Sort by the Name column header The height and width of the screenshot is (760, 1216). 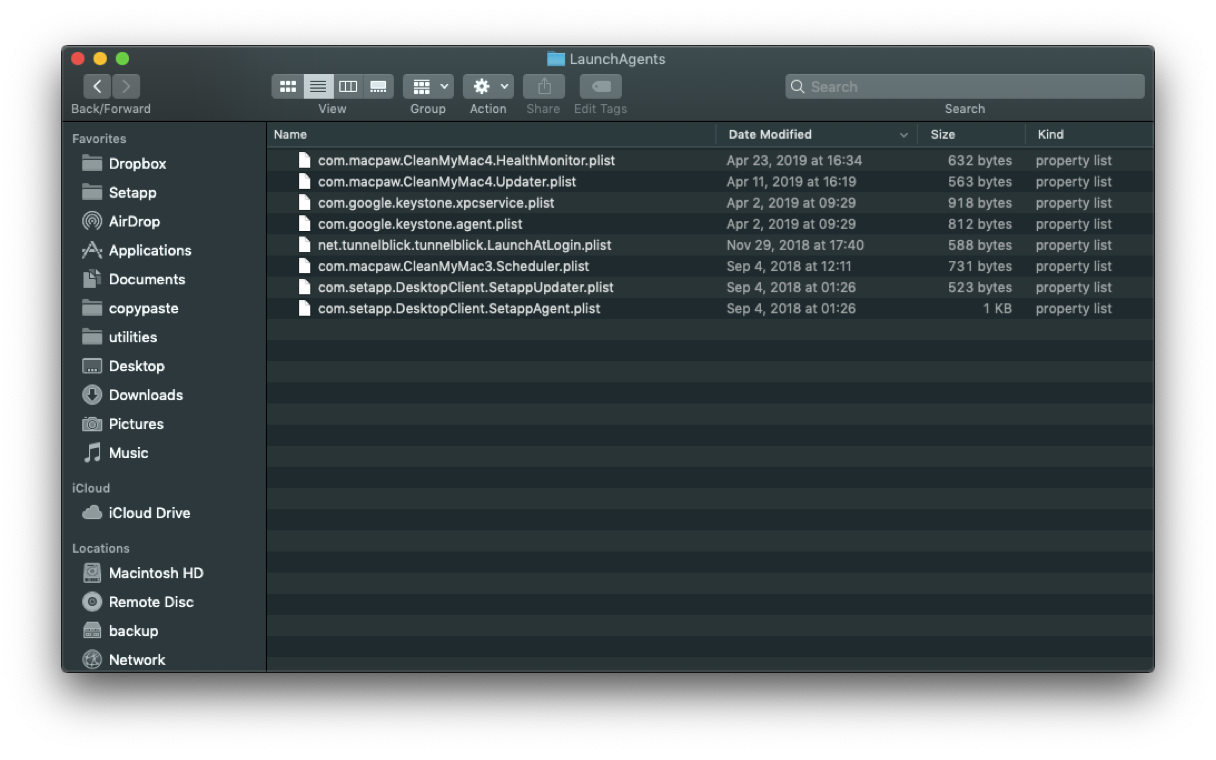point(491,134)
